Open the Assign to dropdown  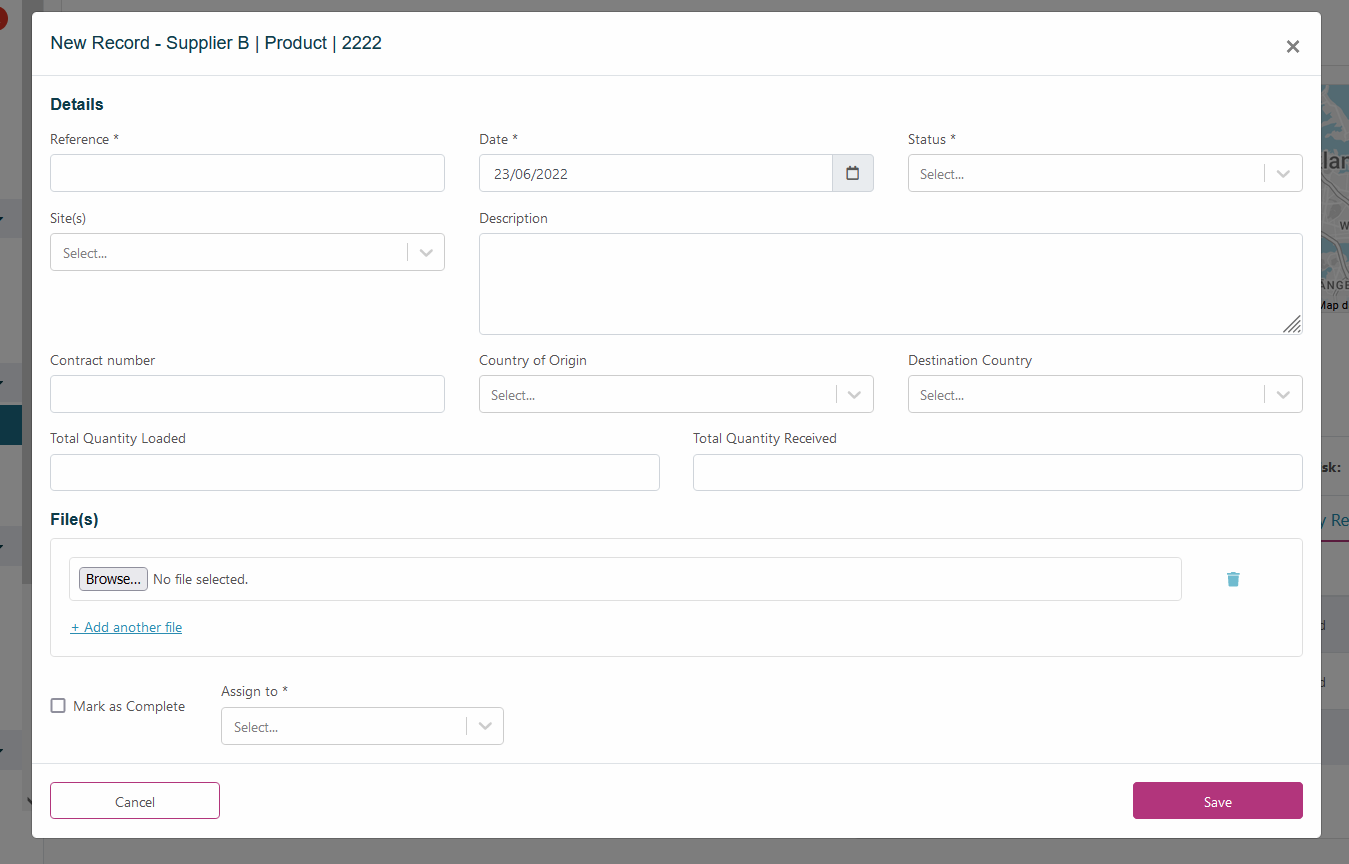click(x=361, y=727)
